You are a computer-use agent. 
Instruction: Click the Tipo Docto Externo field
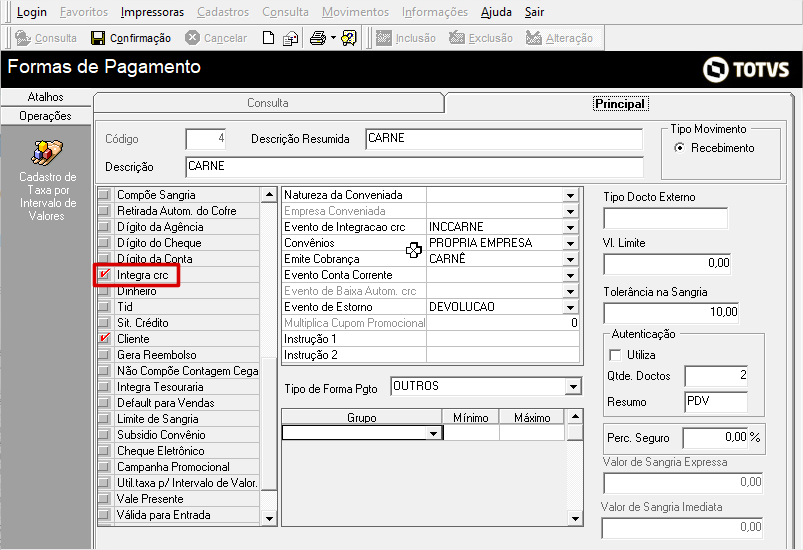665,218
